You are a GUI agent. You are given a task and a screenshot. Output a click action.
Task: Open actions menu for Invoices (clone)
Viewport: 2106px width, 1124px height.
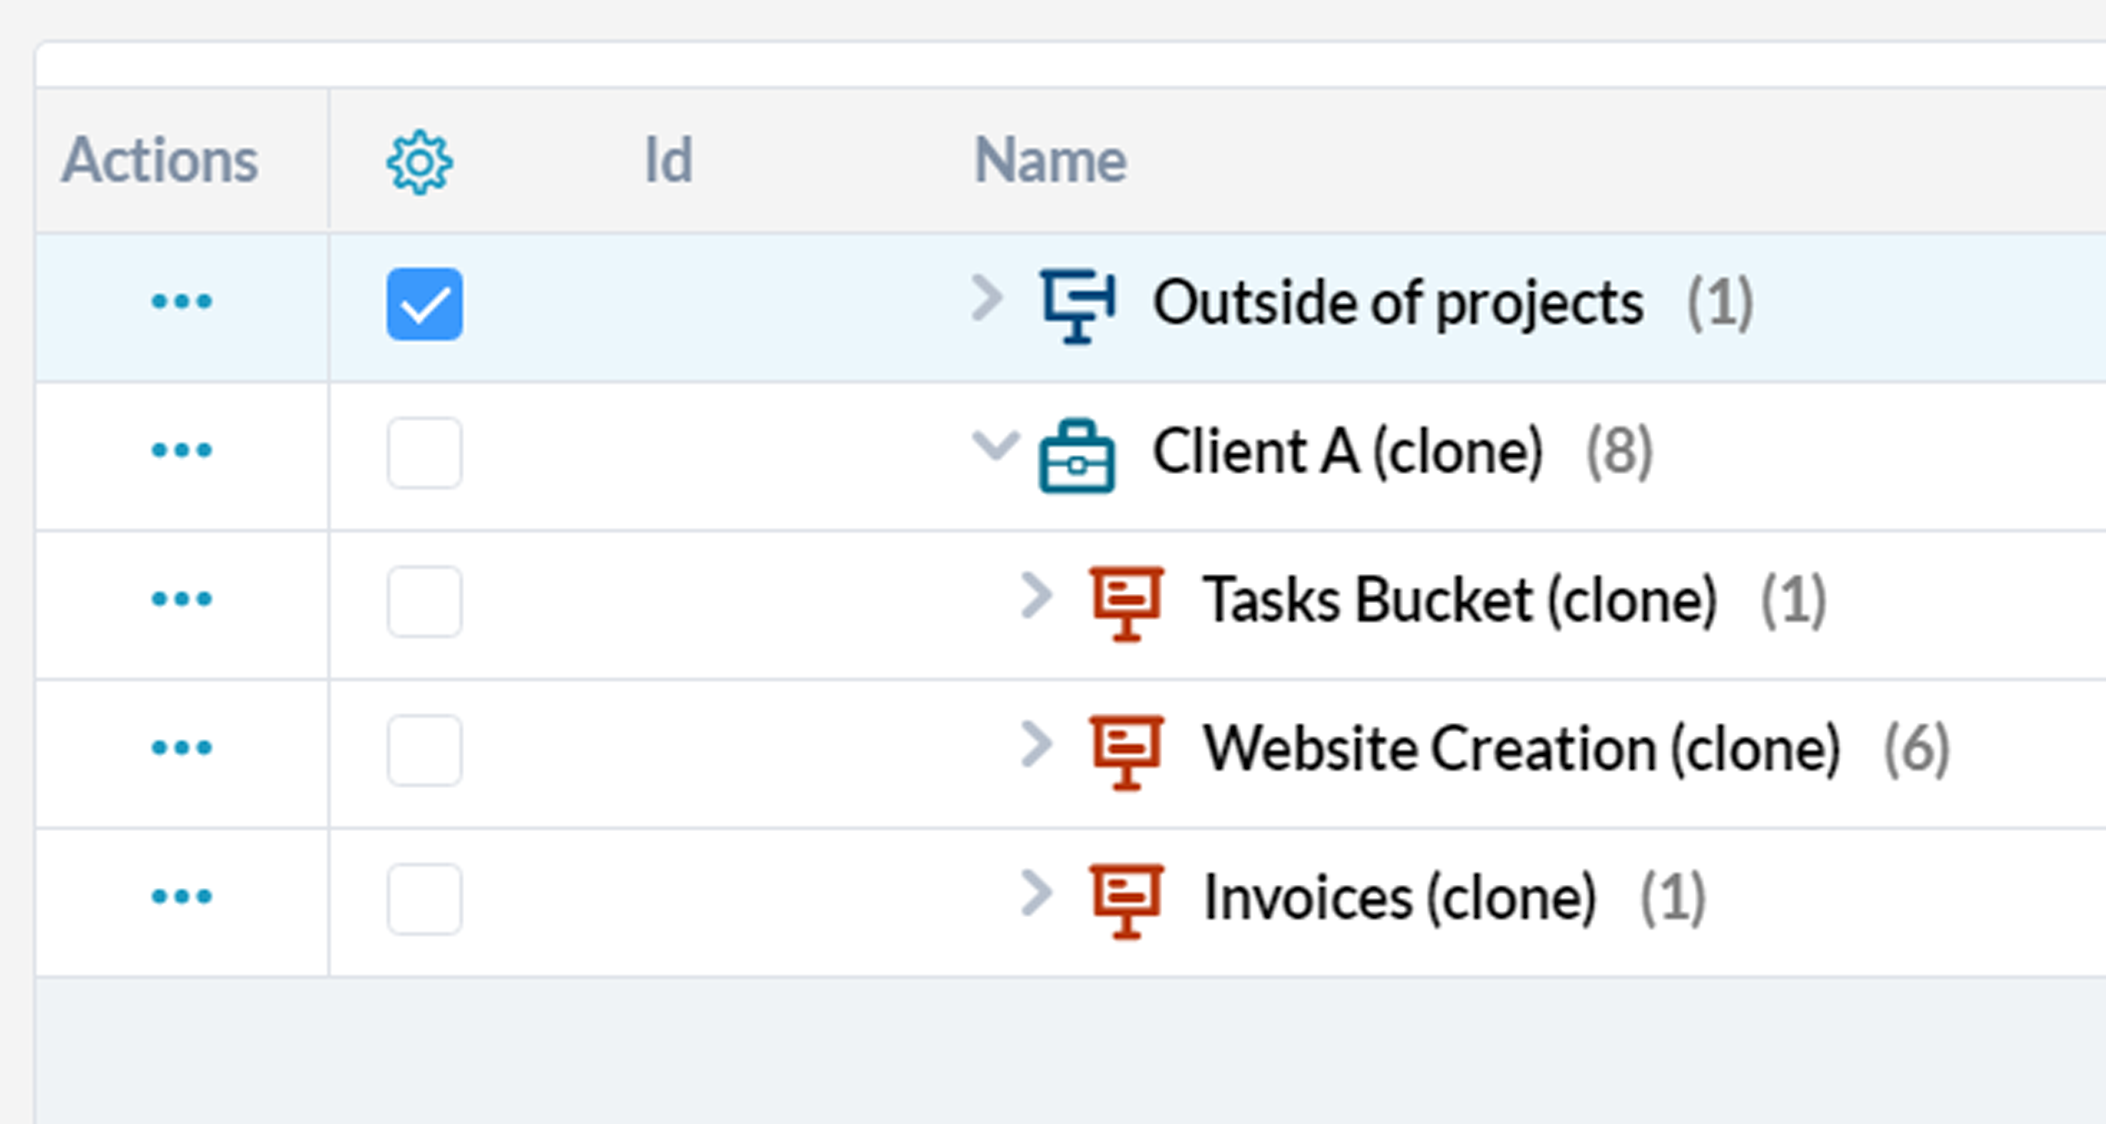click(x=181, y=896)
